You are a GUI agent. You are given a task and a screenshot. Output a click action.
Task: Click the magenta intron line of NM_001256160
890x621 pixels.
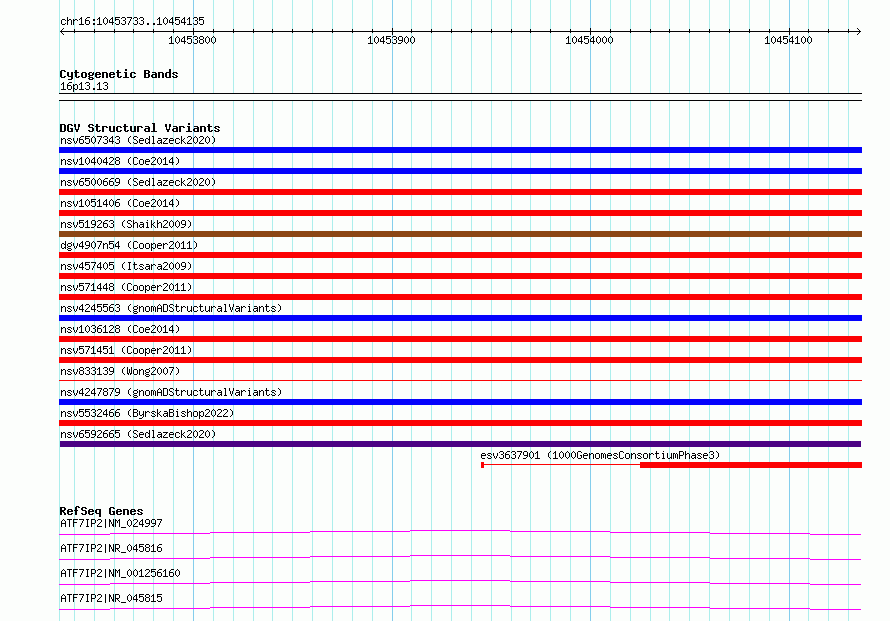pyautogui.click(x=460, y=581)
